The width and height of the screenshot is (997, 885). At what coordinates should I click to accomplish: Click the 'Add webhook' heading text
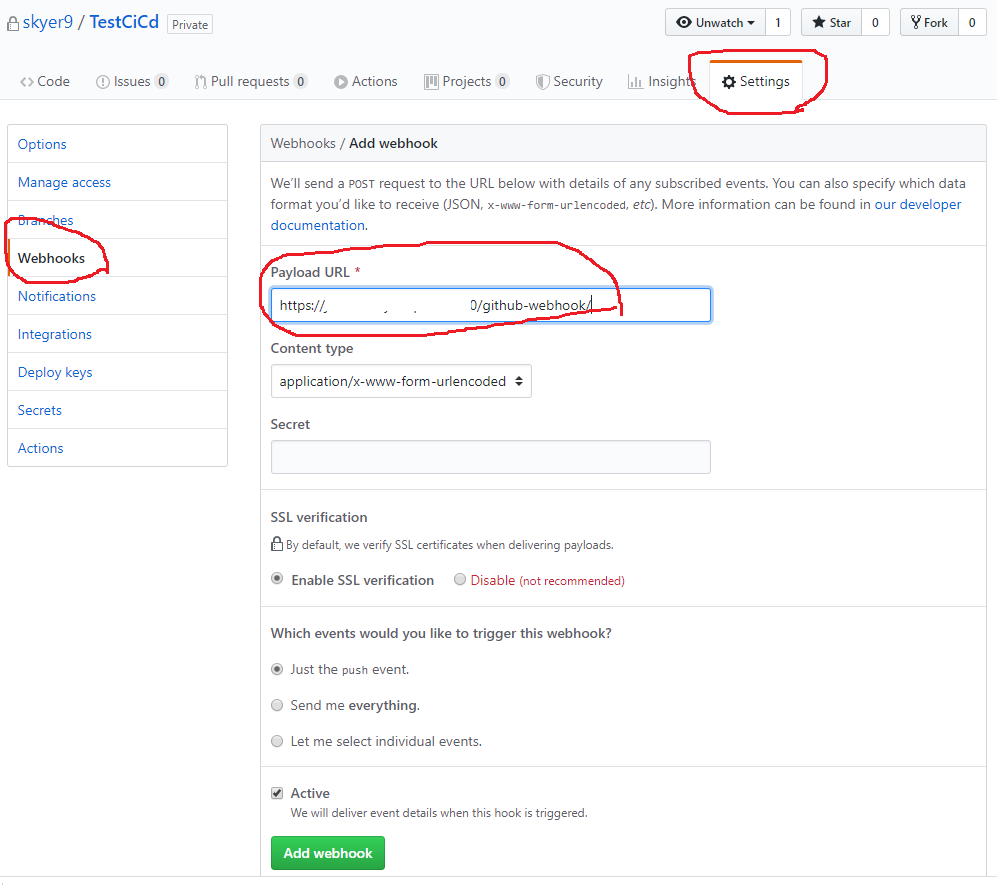tap(394, 143)
